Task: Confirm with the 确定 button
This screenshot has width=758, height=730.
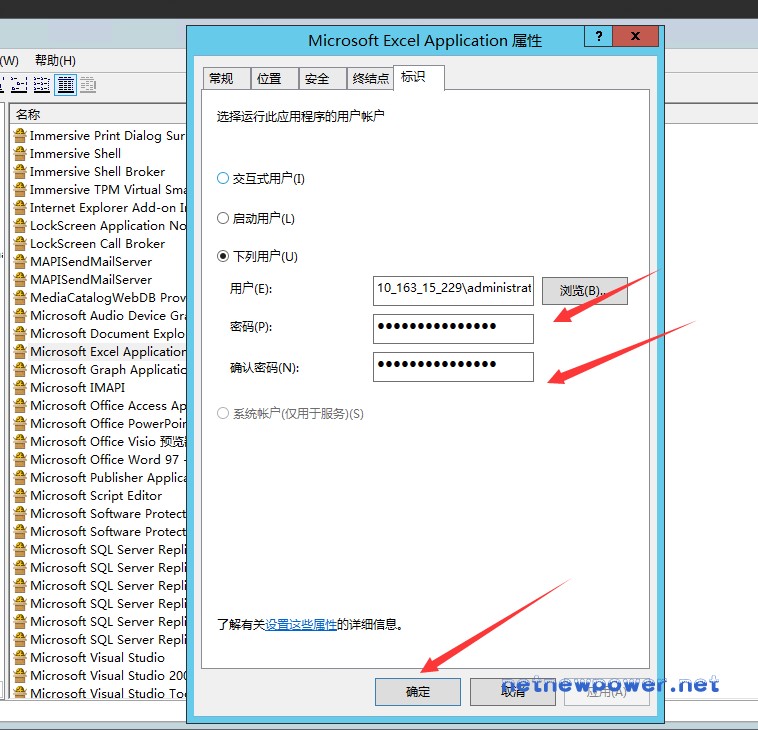Action: 418,692
